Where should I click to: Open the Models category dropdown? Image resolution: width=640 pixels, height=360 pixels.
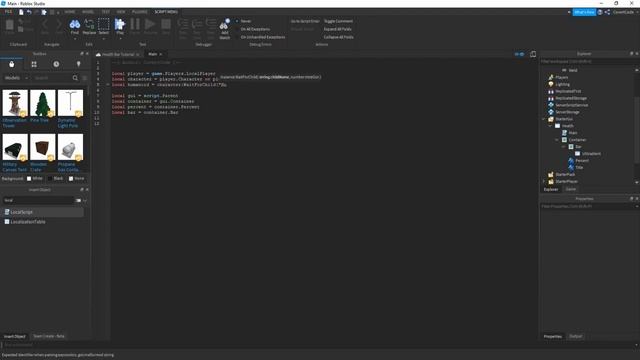tap(16, 78)
